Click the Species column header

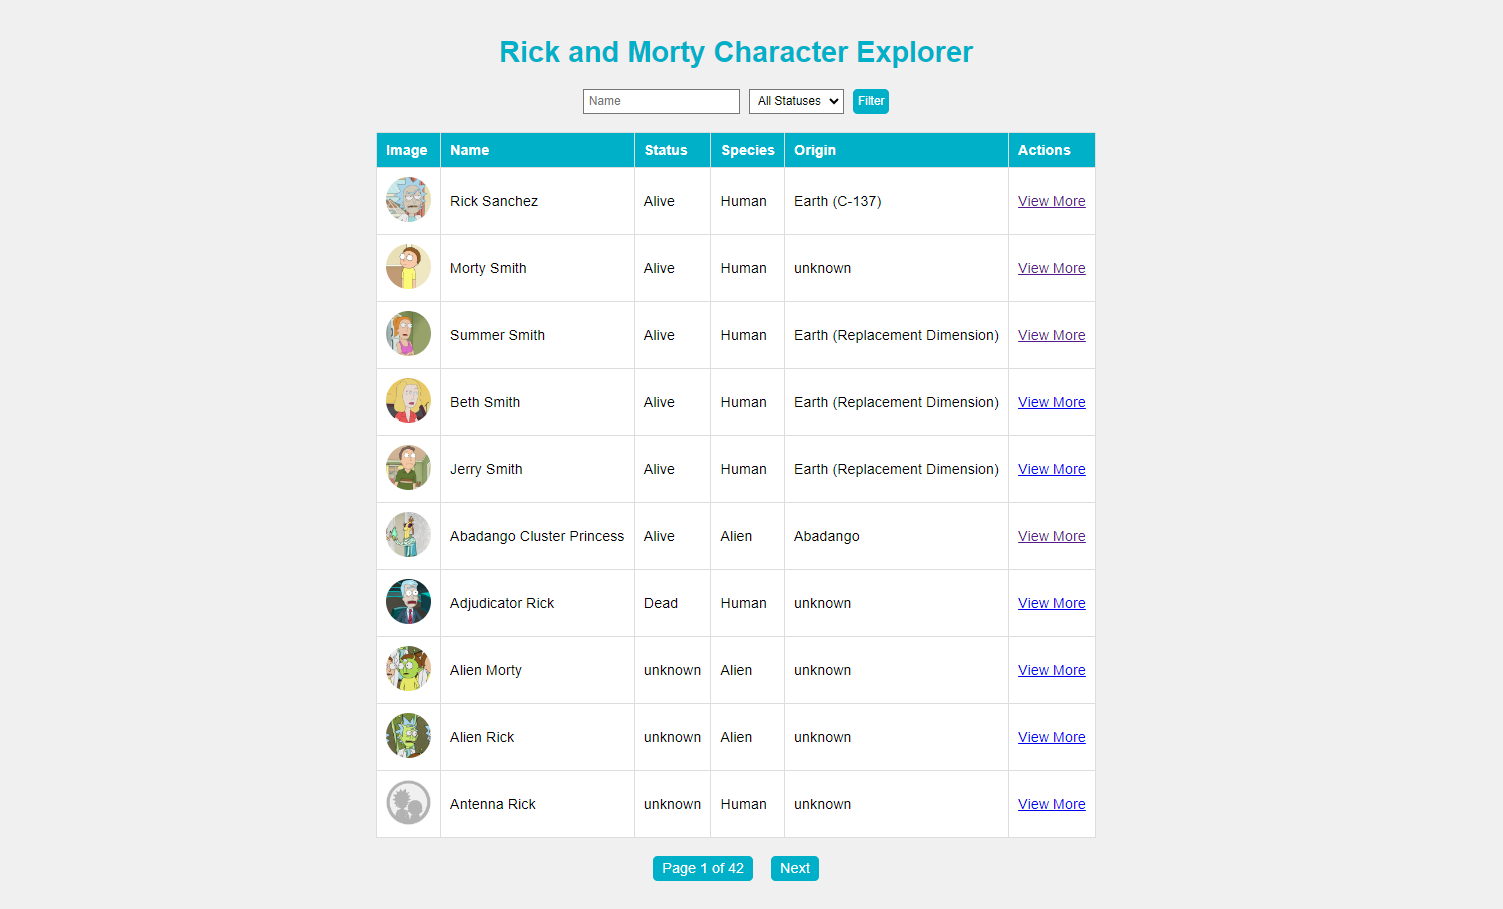[747, 150]
